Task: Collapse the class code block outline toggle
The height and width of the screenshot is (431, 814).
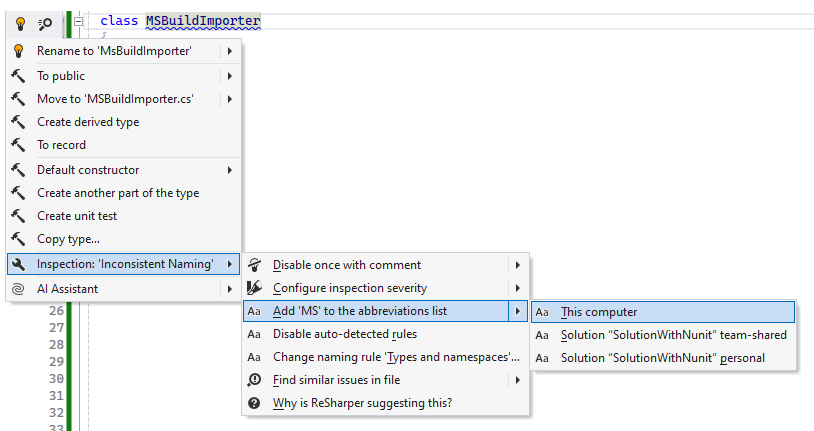Action: 78,21
